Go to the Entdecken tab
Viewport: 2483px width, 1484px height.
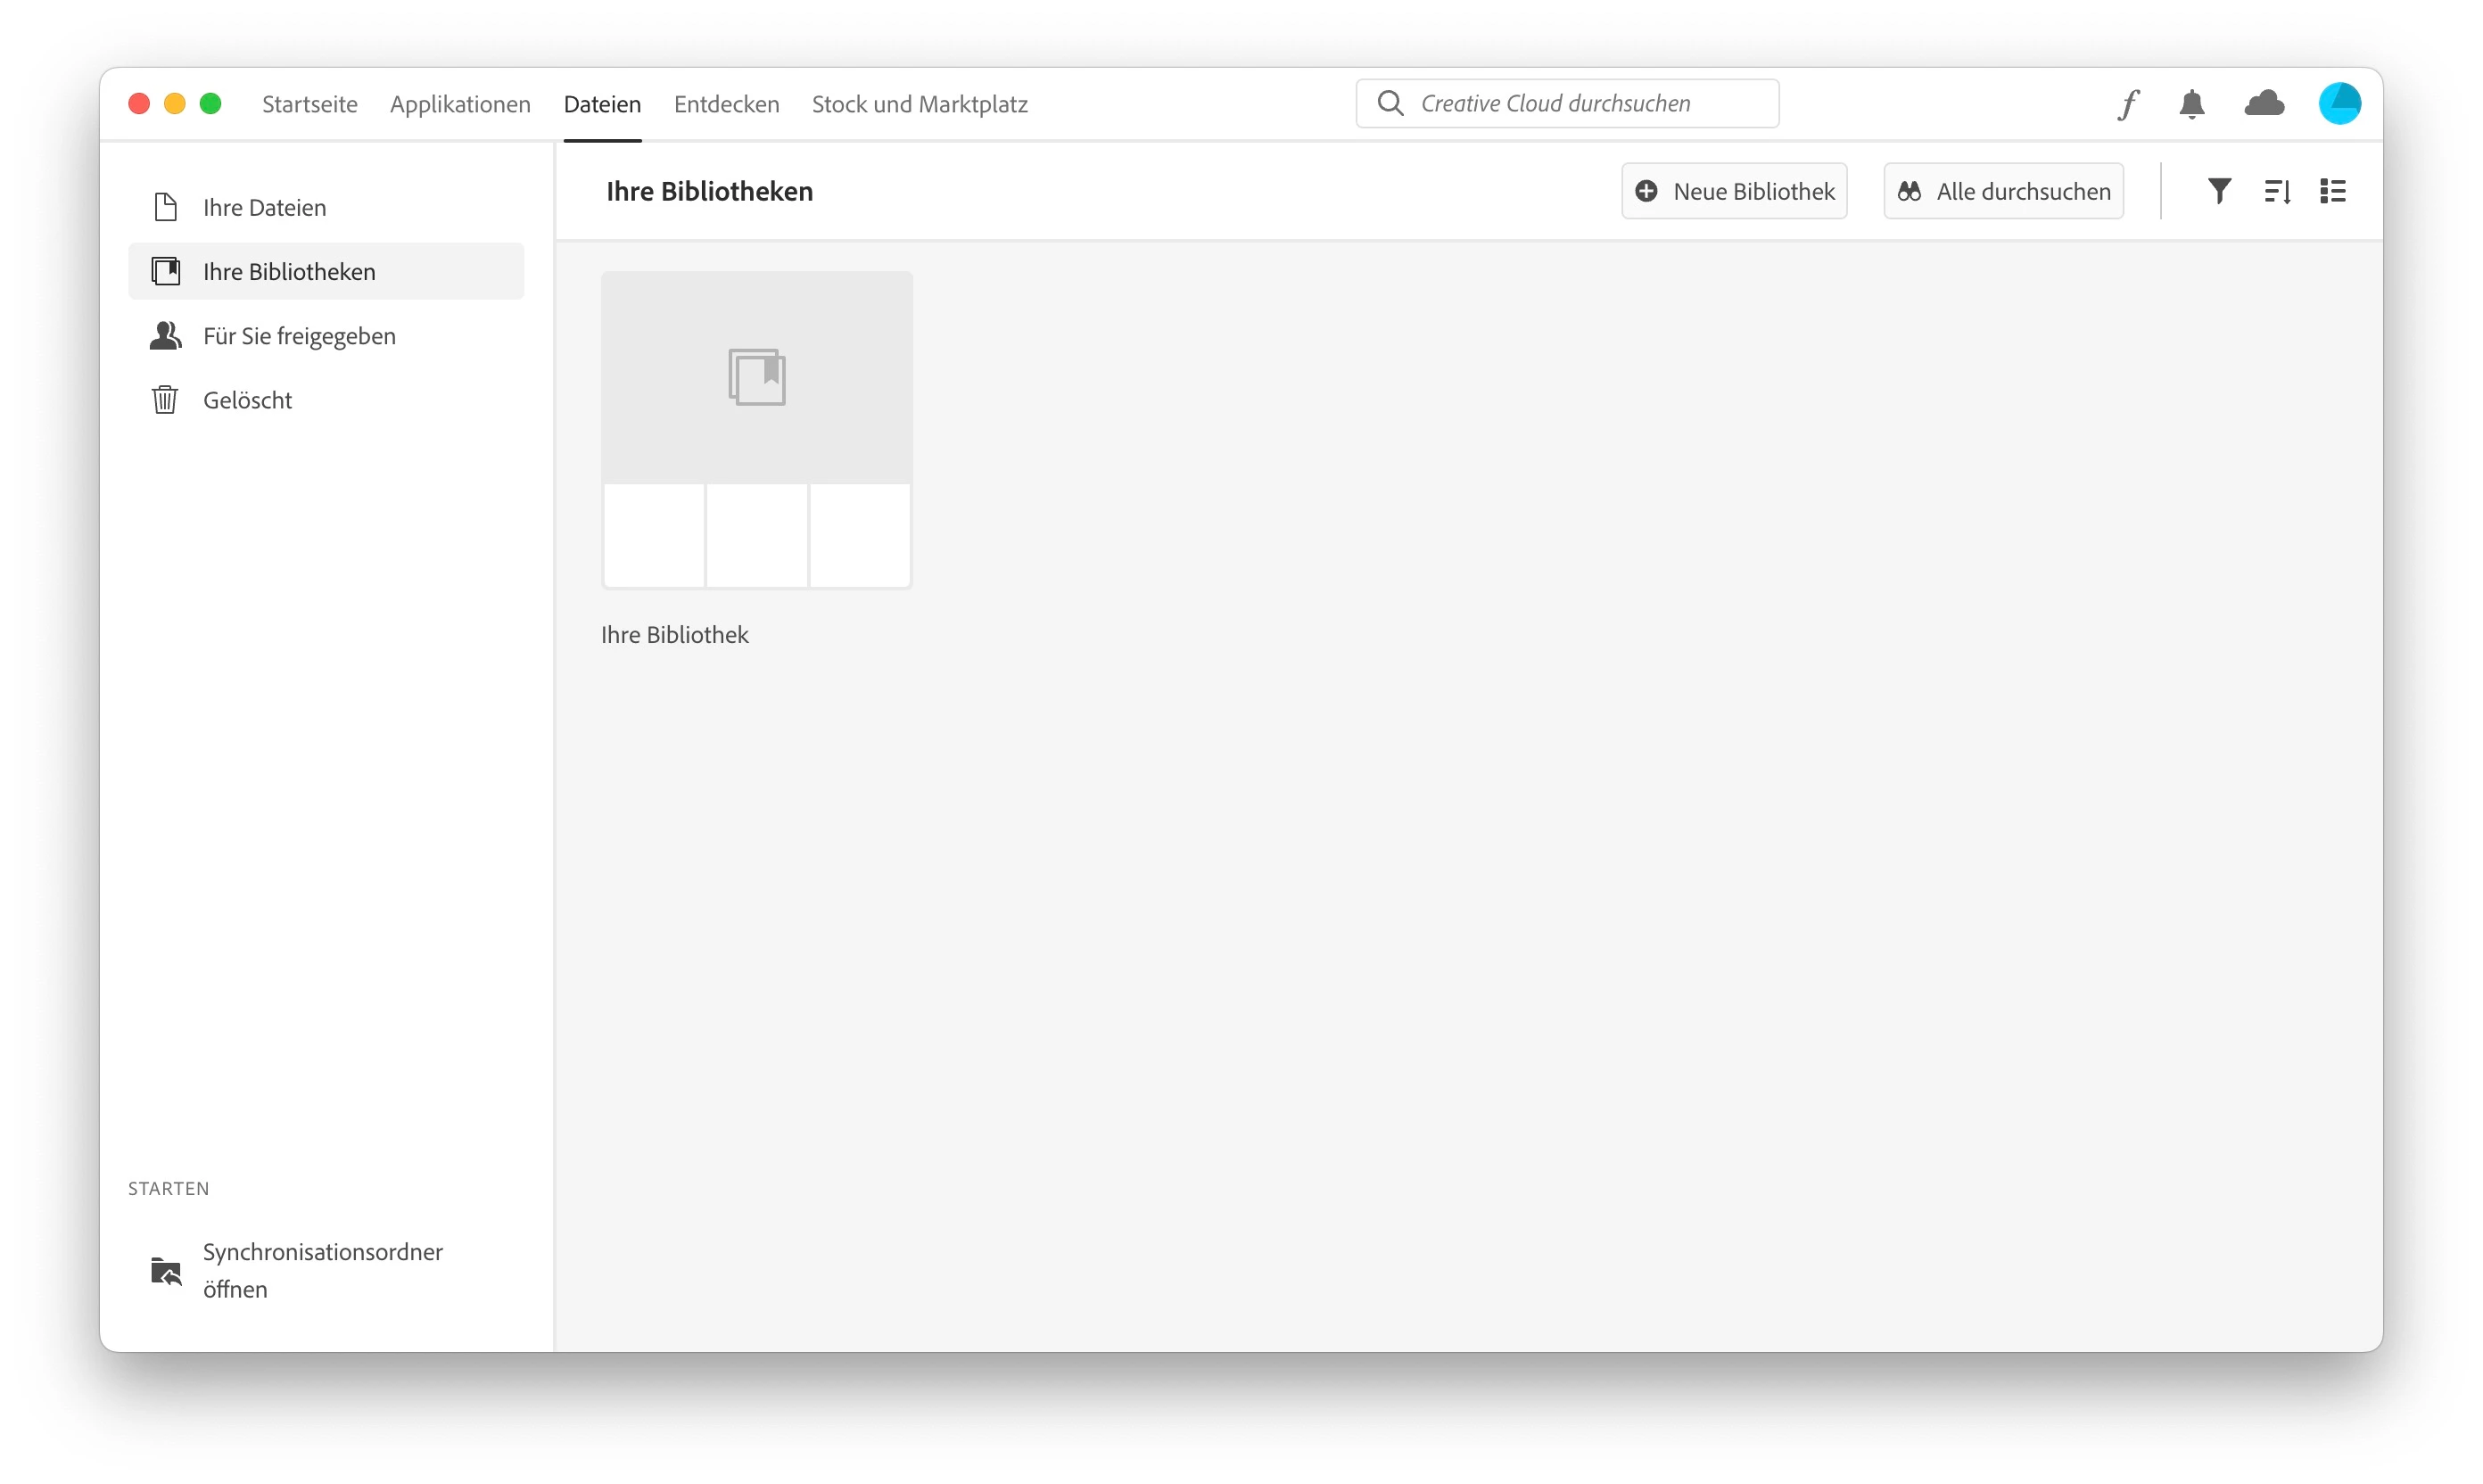[726, 104]
